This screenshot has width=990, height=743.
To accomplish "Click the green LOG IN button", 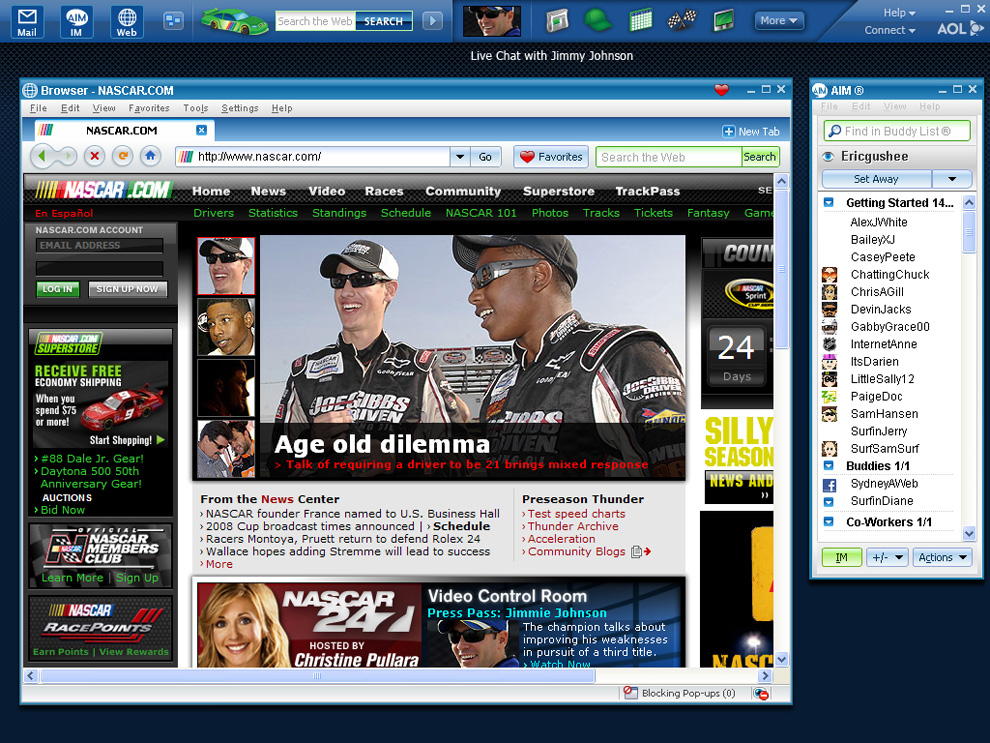I will click(x=58, y=289).
